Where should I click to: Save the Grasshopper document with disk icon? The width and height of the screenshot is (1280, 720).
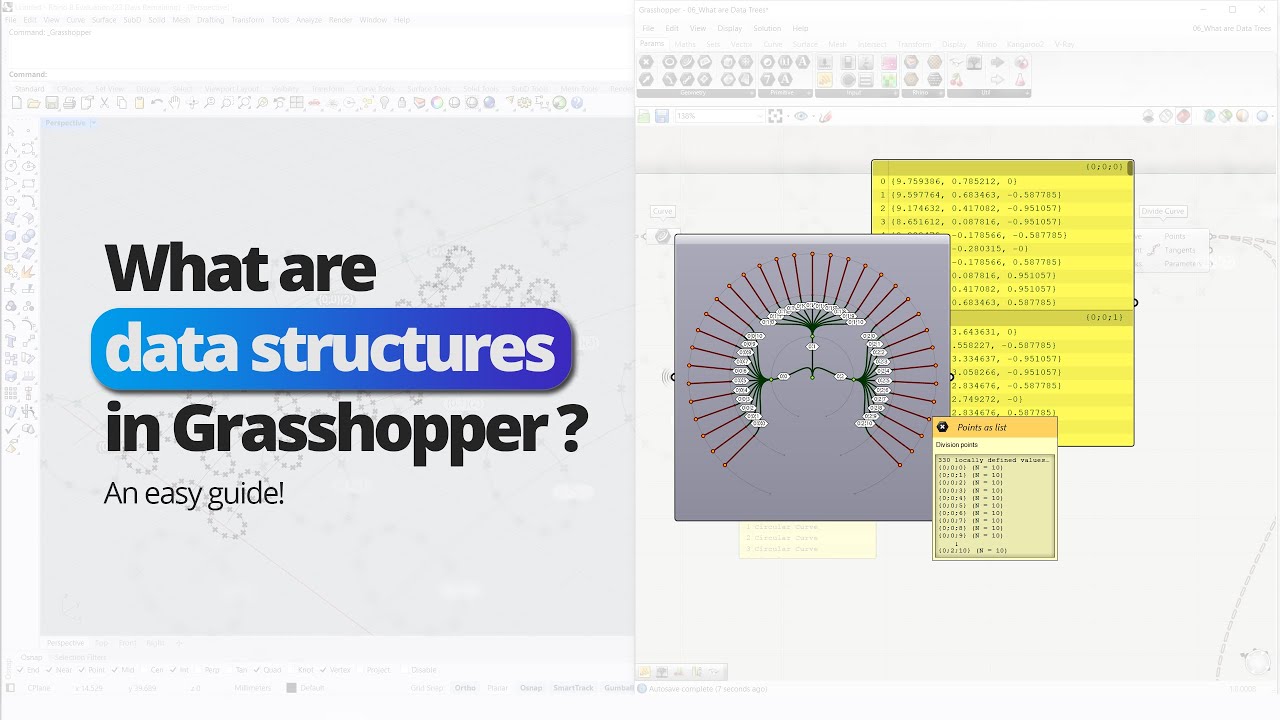[662, 116]
